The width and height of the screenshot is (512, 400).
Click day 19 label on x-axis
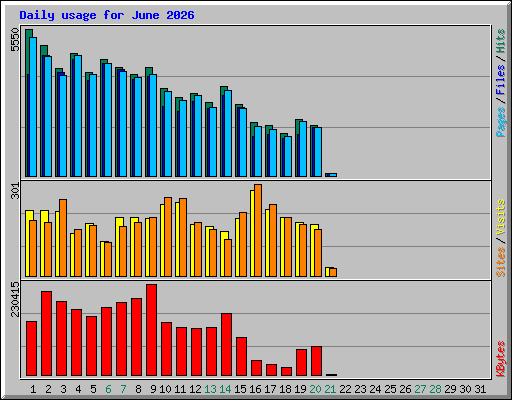pos(300,389)
